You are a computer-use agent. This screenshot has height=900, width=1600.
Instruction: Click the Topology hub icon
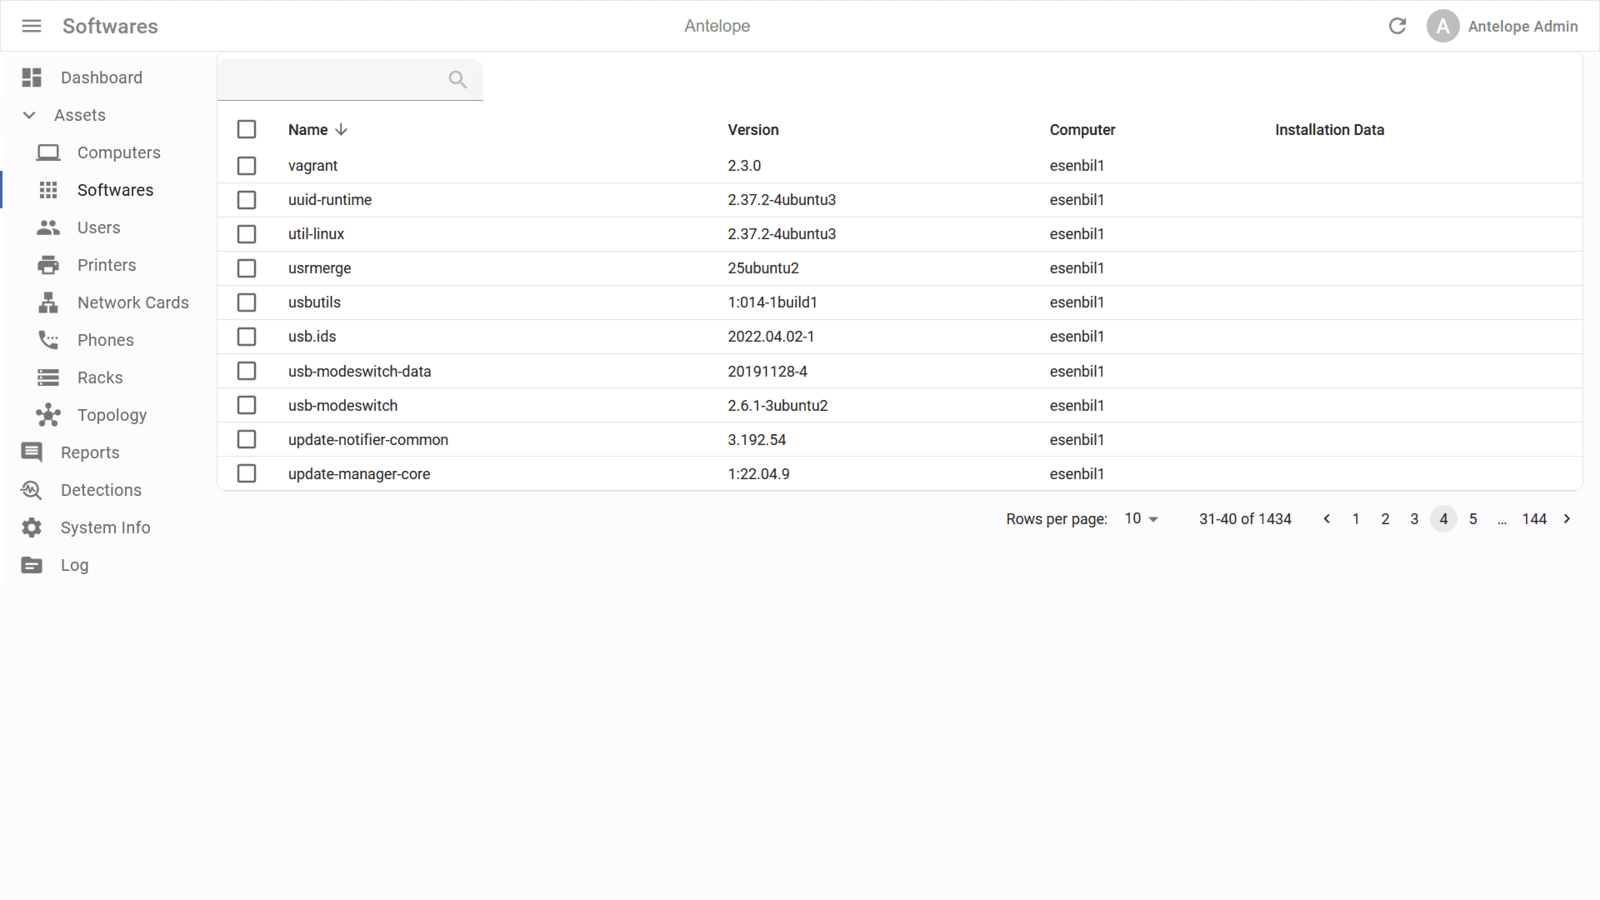click(48, 415)
